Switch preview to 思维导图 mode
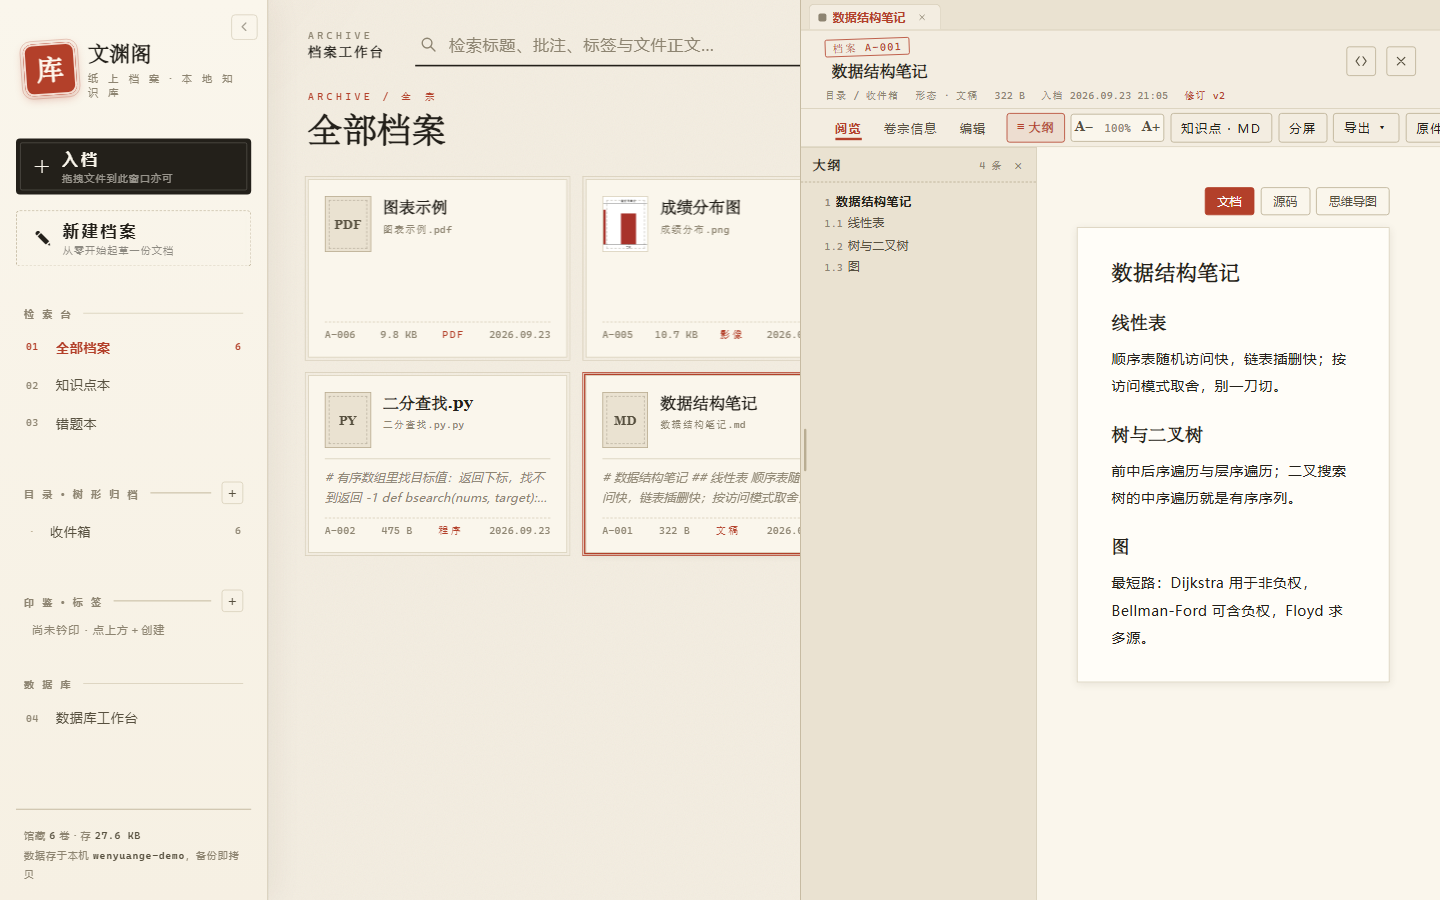The height and width of the screenshot is (900, 1440). pos(1352,201)
